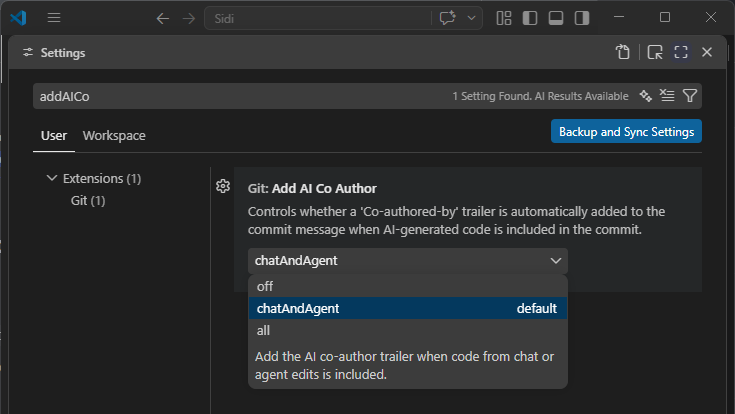This screenshot has height=414, width=735.
Task: Clear the settings search input
Action: click(667, 96)
